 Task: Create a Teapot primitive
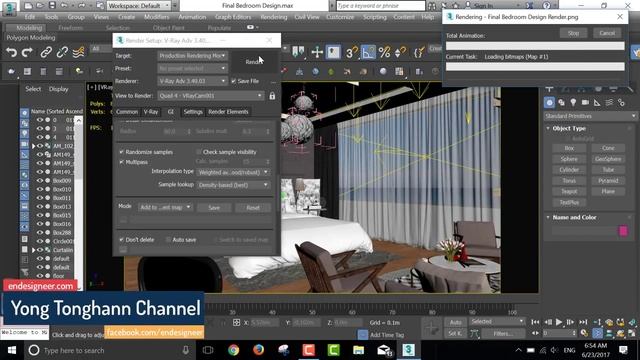569,191
